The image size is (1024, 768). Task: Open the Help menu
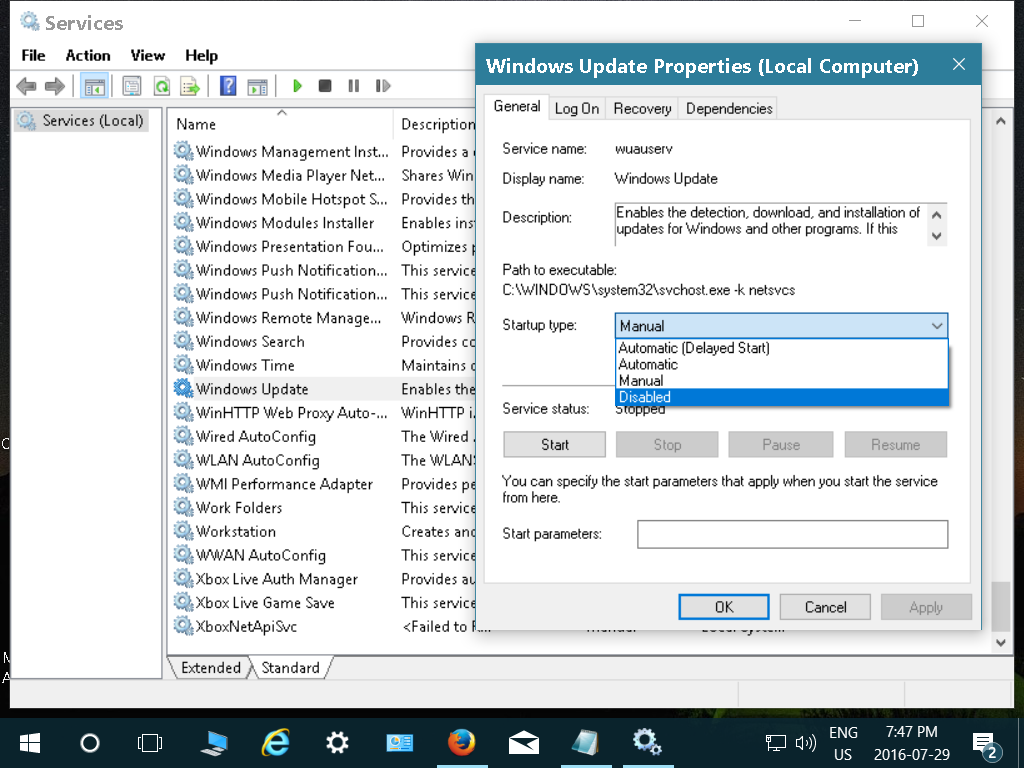(201, 56)
